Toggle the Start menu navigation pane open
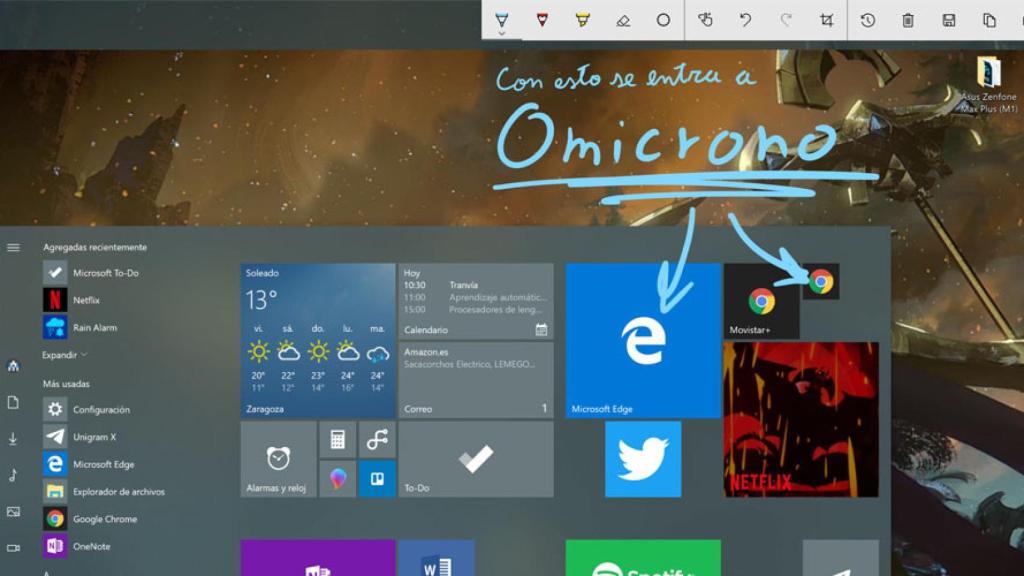1024x576 pixels. [14, 246]
